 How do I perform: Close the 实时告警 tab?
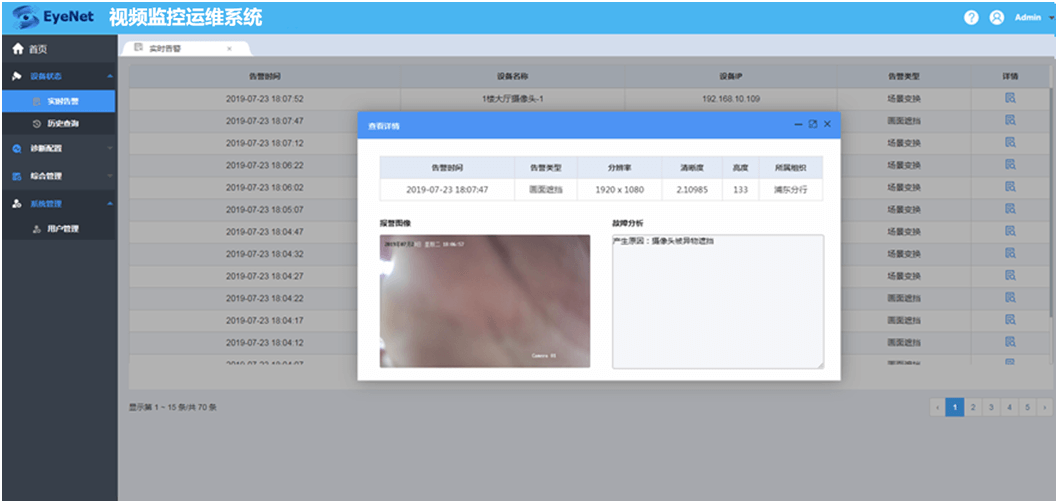[229, 48]
